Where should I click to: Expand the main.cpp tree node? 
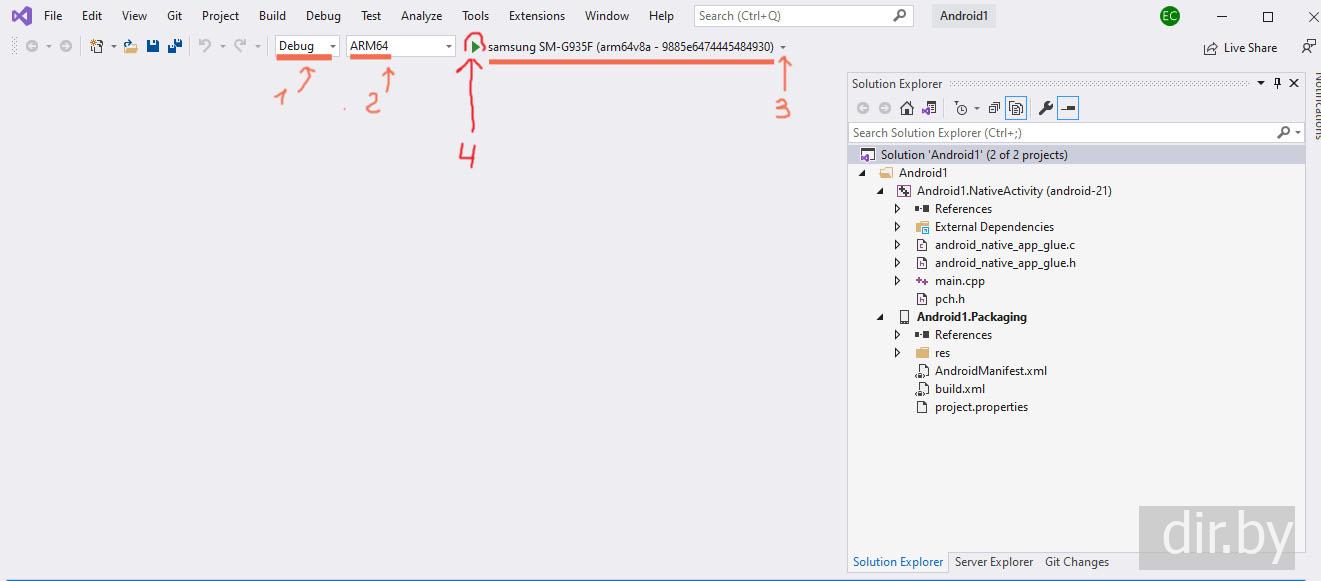[x=898, y=281]
